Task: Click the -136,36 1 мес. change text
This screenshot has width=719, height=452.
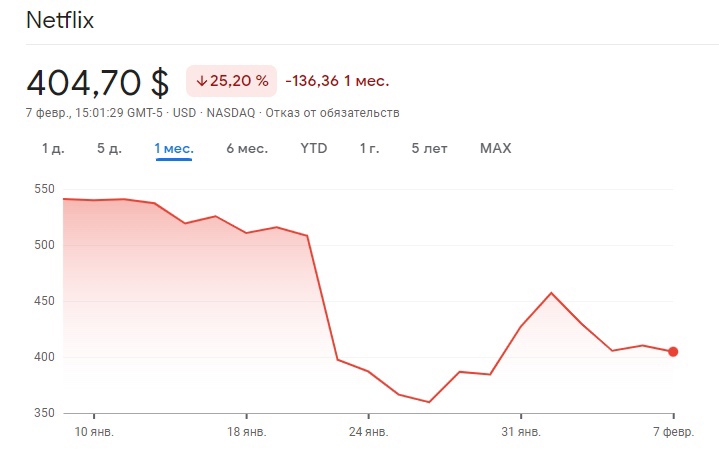Action: [337, 81]
